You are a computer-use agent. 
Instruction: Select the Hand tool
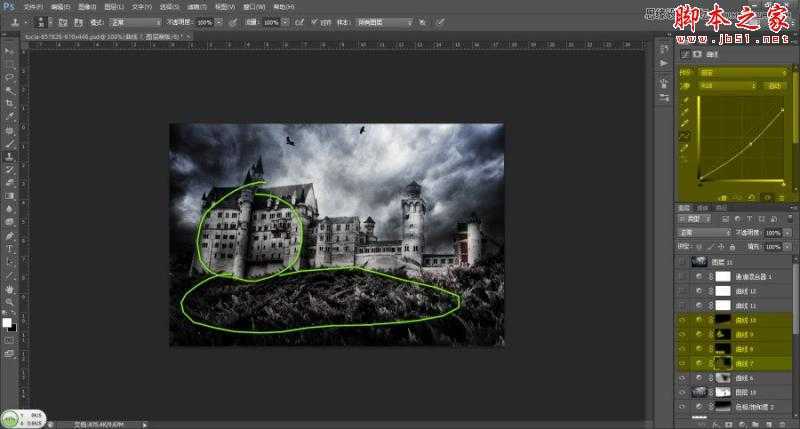9,289
